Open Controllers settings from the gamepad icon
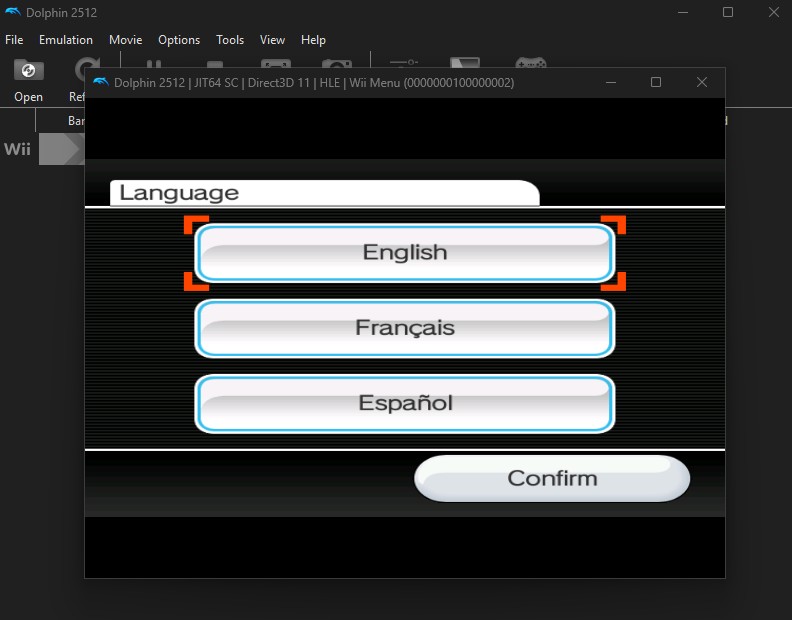The width and height of the screenshot is (792, 620). coord(530,61)
